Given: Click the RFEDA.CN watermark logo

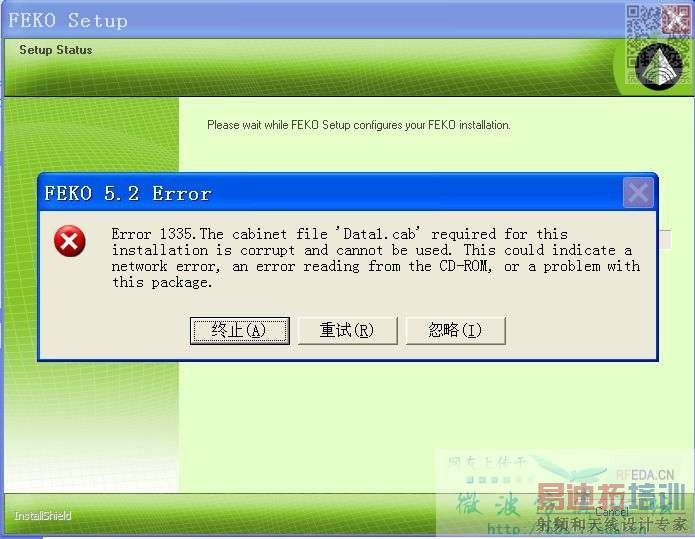Looking at the screenshot, I should 645,476.
